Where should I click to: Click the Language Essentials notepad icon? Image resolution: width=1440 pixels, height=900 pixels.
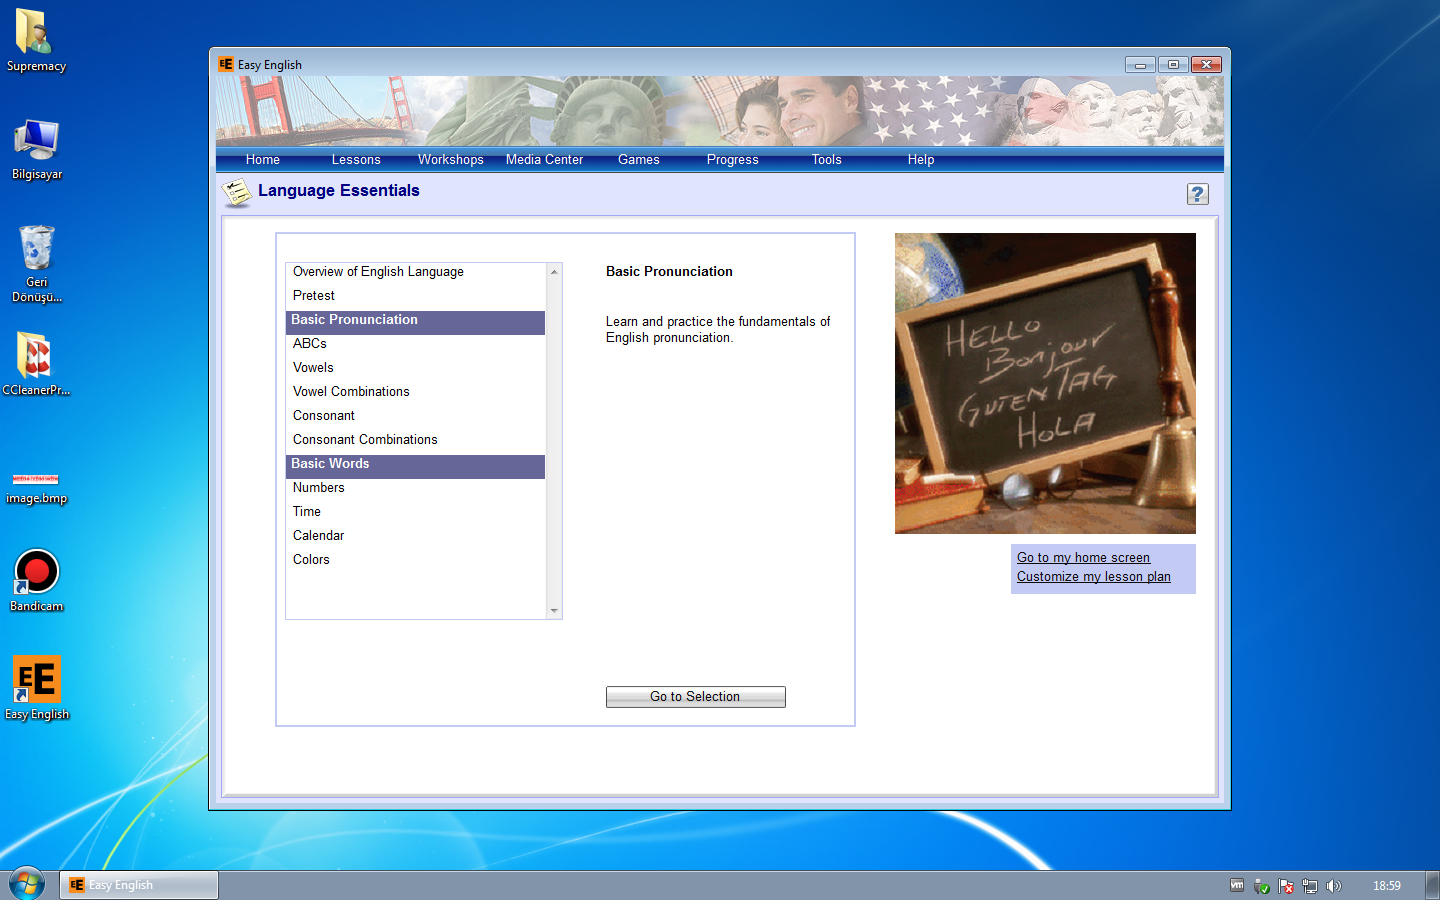237,192
